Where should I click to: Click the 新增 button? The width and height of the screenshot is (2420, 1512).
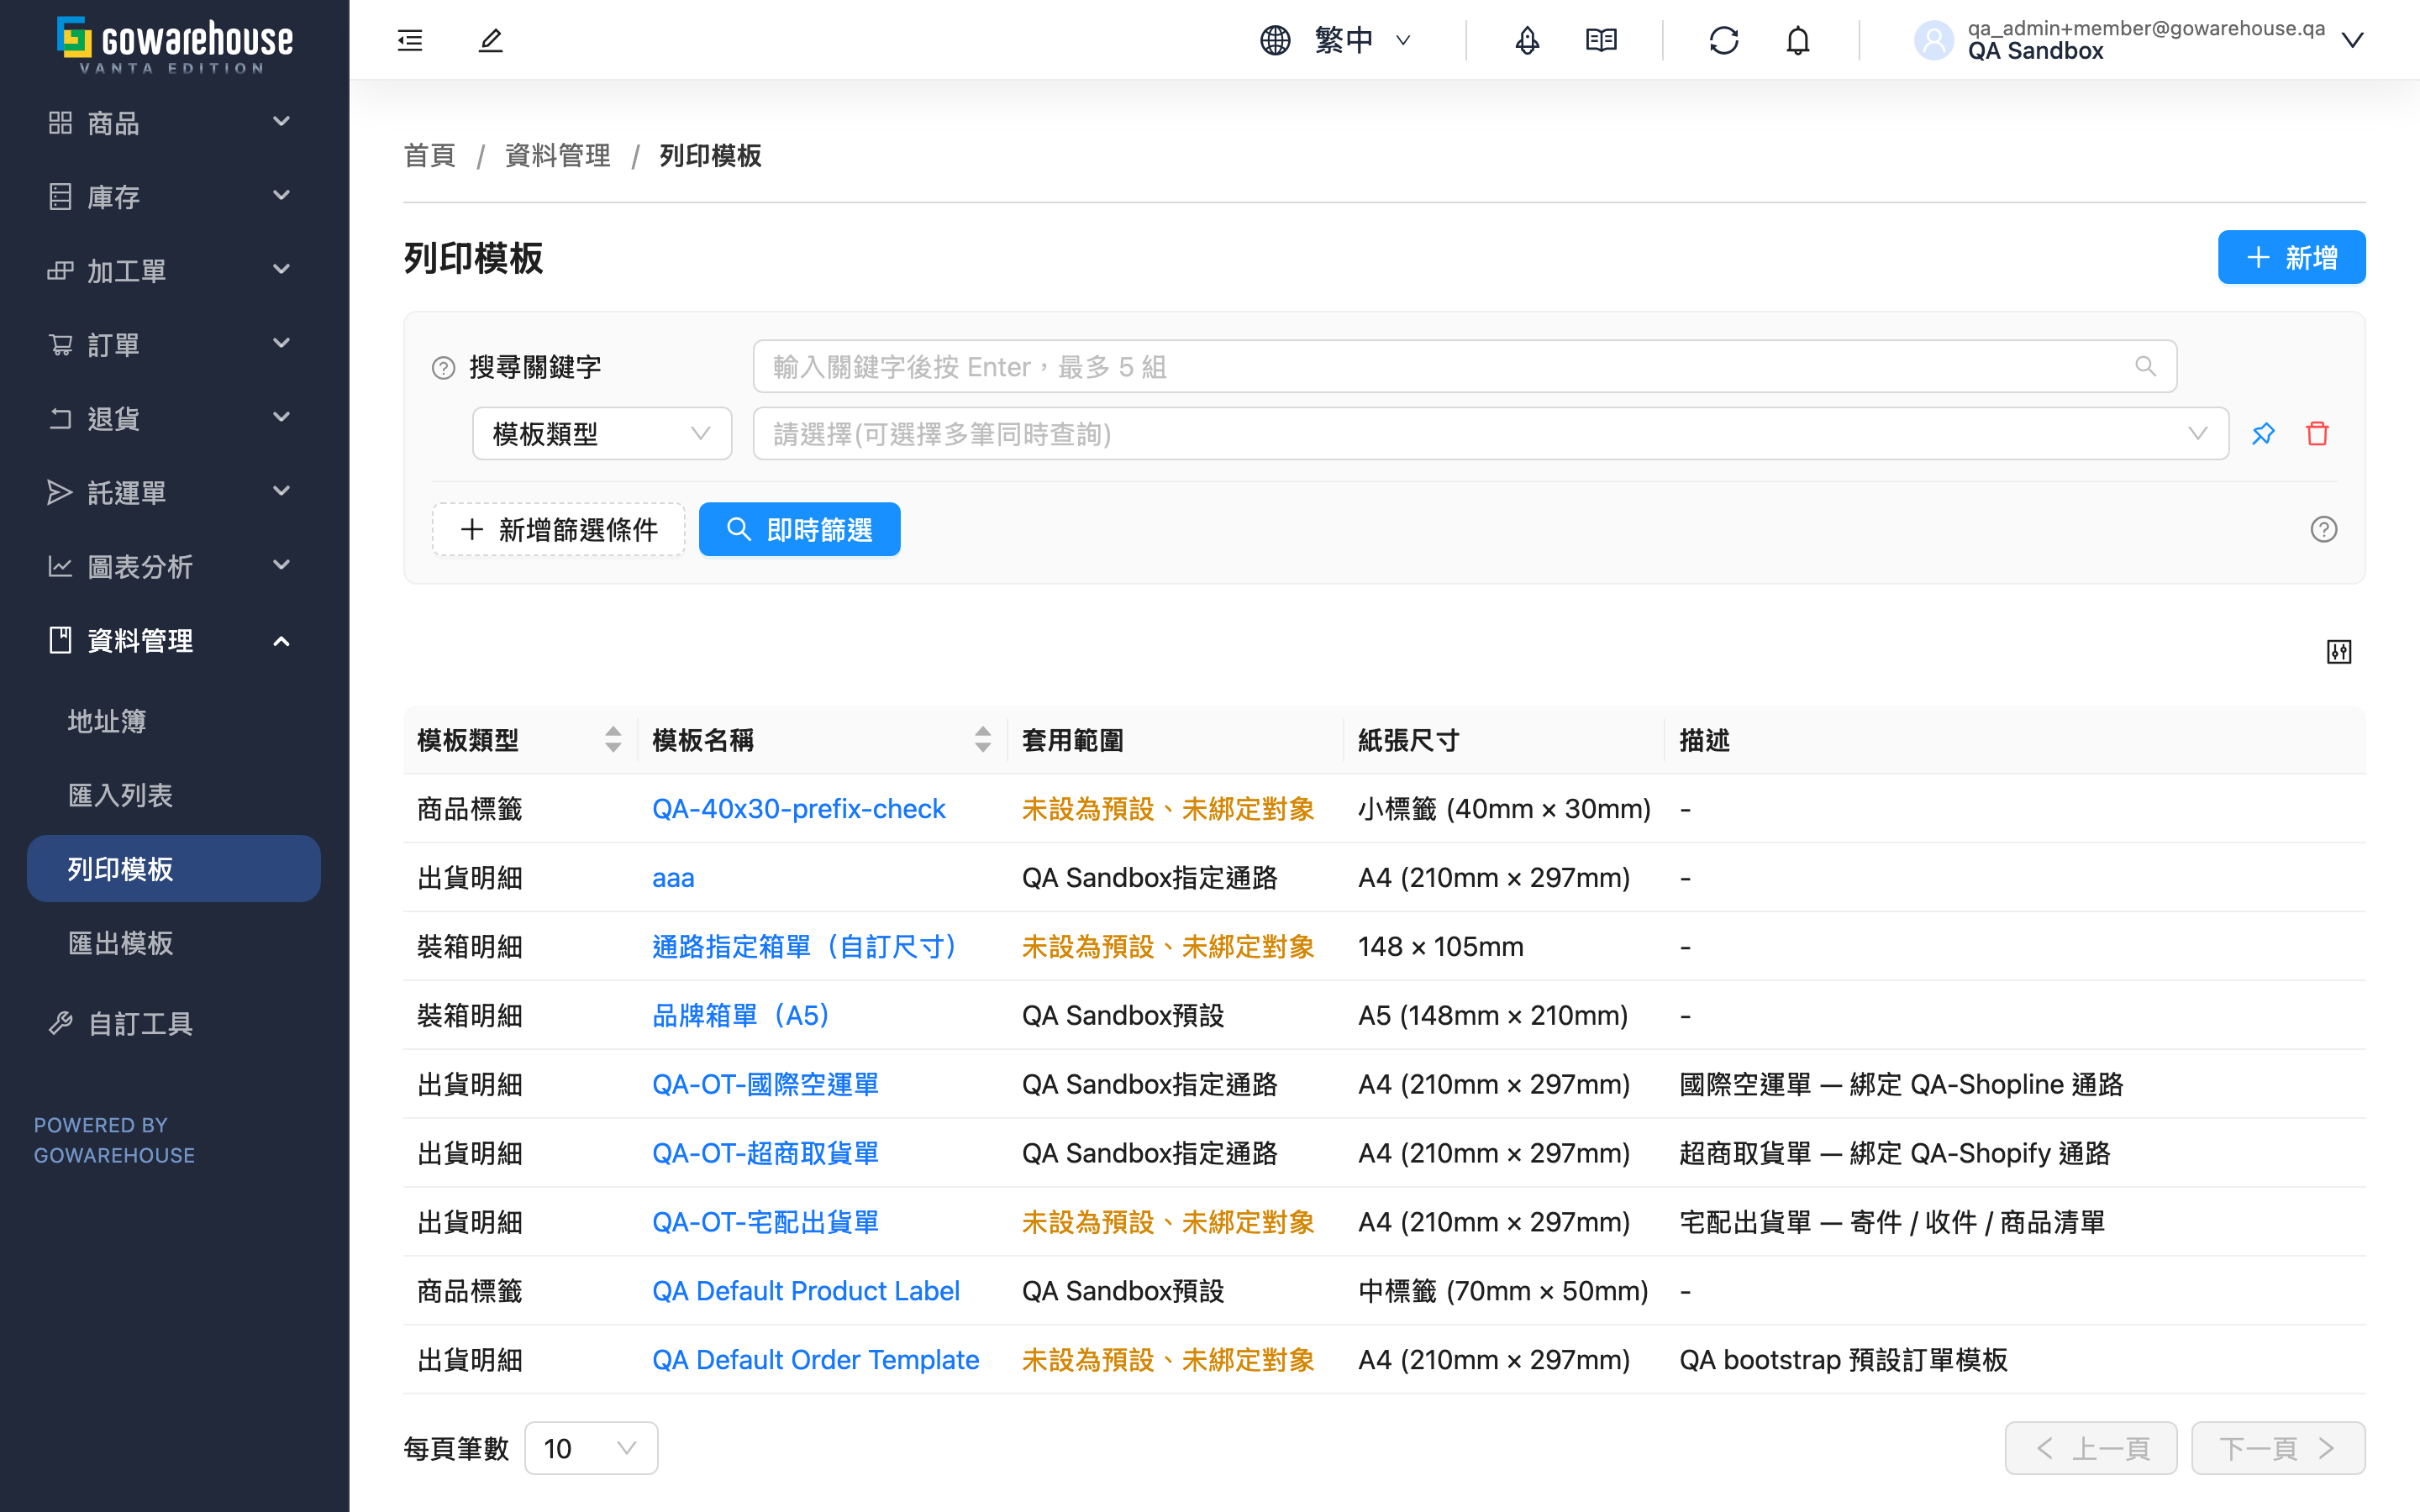pyautogui.click(x=2291, y=257)
